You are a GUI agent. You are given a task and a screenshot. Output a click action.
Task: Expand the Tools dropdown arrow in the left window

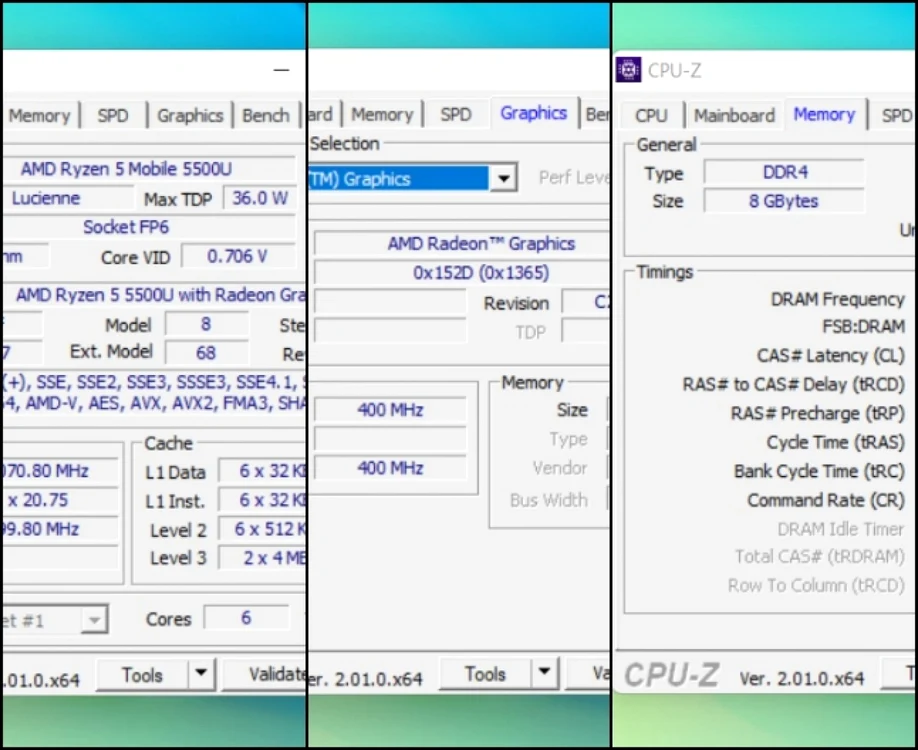201,675
